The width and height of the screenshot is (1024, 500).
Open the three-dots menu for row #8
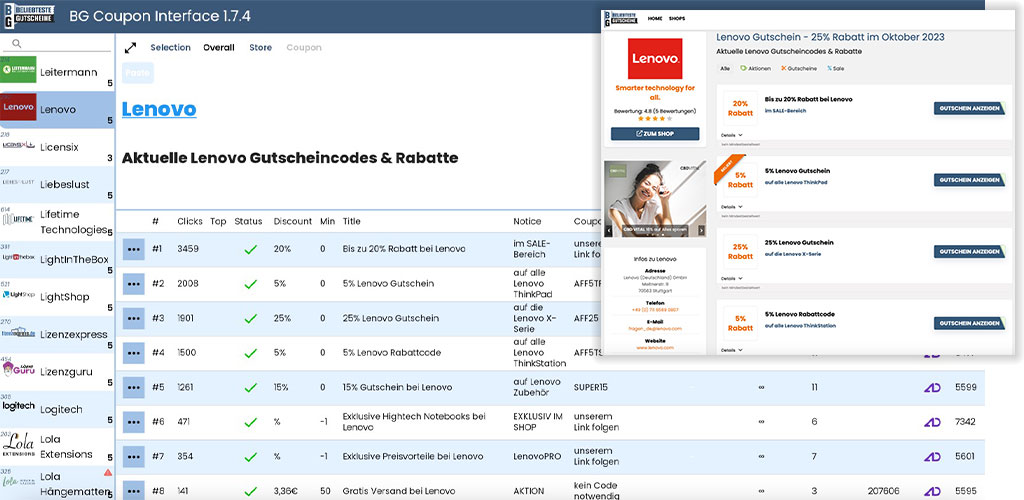click(x=134, y=490)
